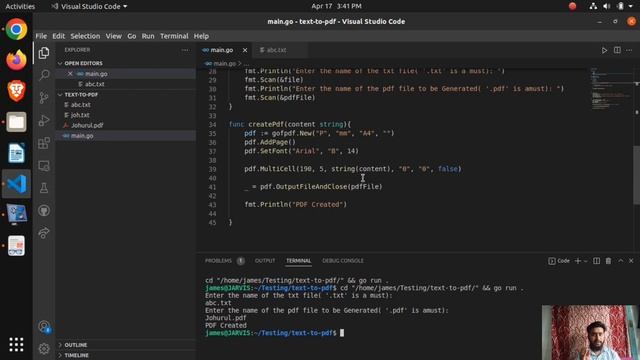The width and height of the screenshot is (640, 360).
Task: Create a new terminal with plus icon
Action: tap(578, 261)
